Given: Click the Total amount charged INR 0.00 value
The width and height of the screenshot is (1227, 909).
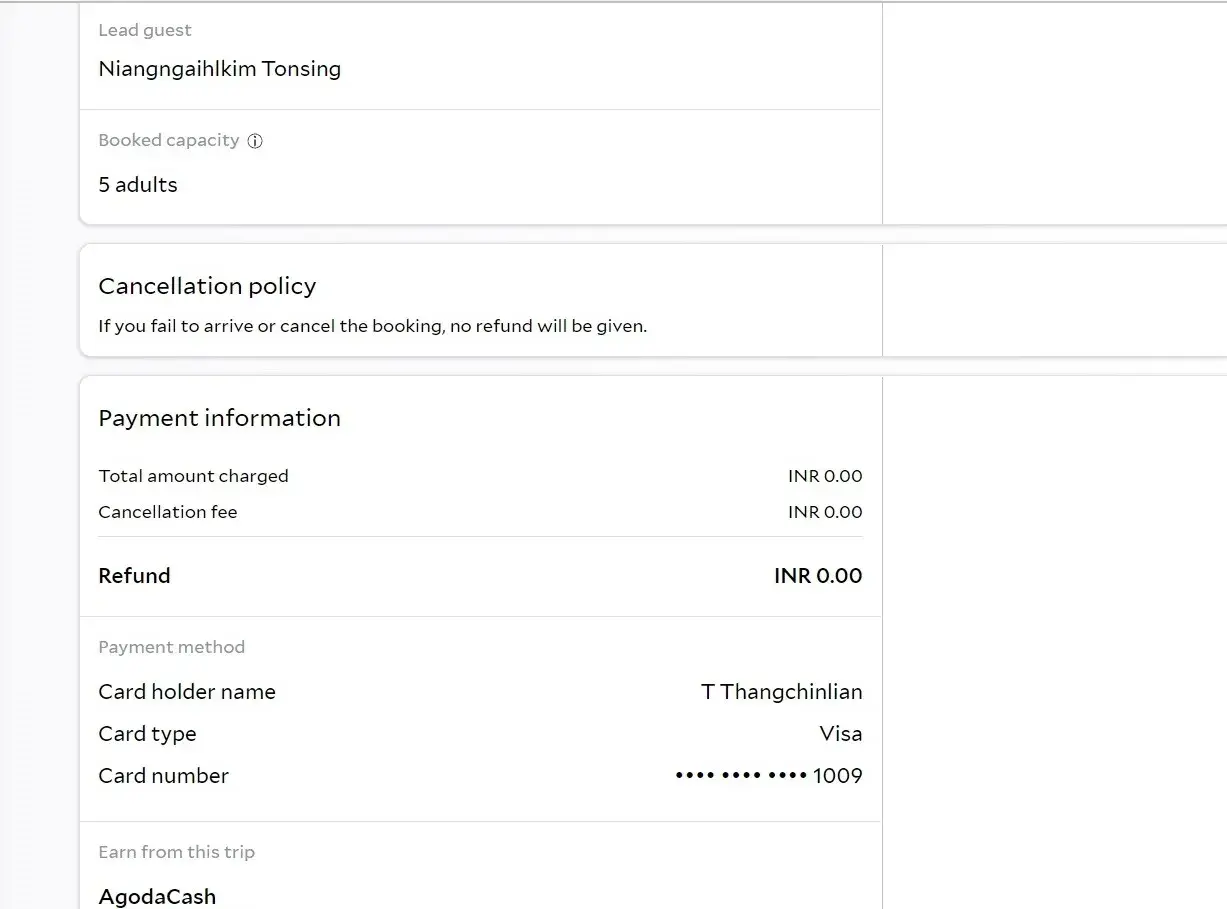Looking at the screenshot, I should click(x=824, y=476).
